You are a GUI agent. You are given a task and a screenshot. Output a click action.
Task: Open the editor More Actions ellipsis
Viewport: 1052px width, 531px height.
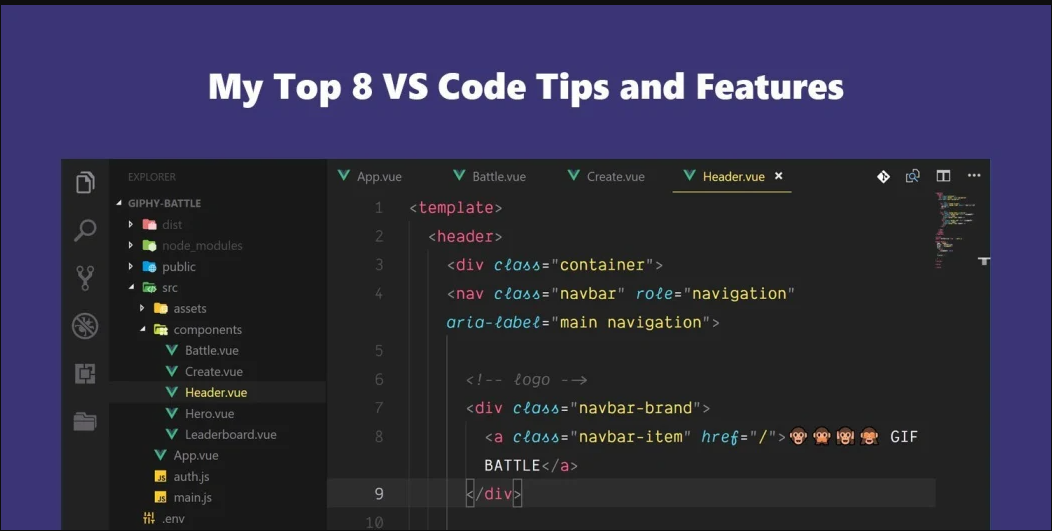pyautogui.click(x=974, y=175)
